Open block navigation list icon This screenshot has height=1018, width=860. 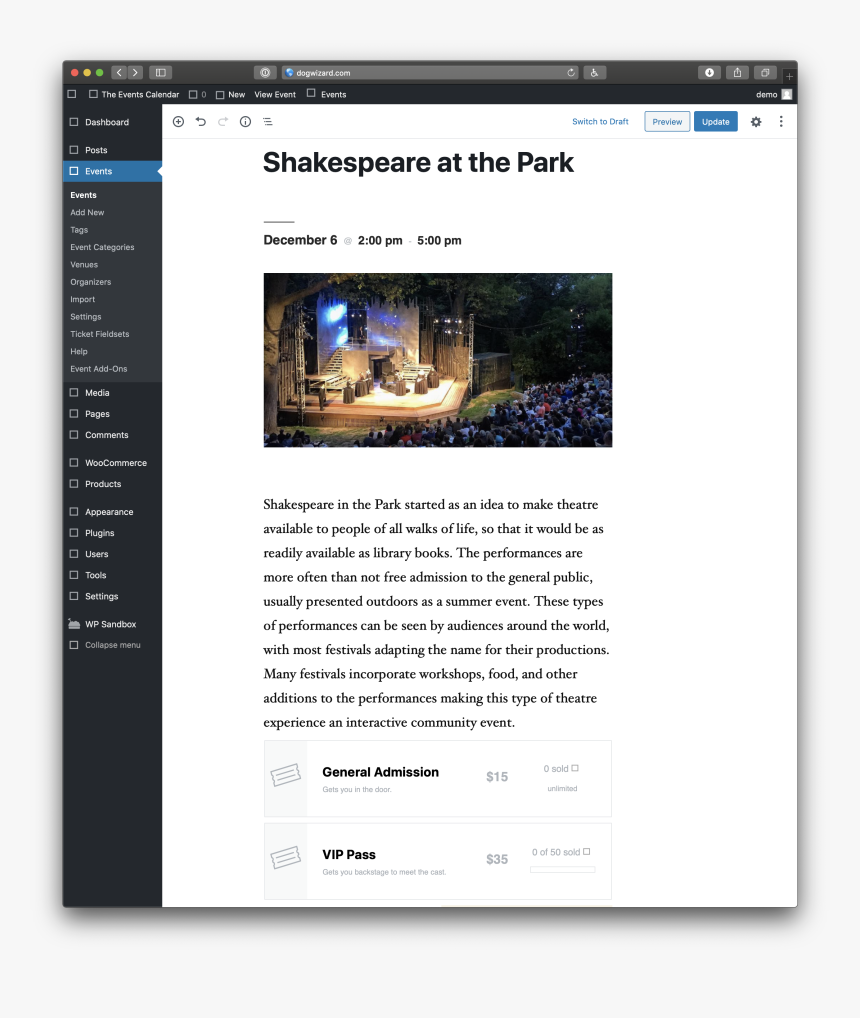(x=267, y=122)
